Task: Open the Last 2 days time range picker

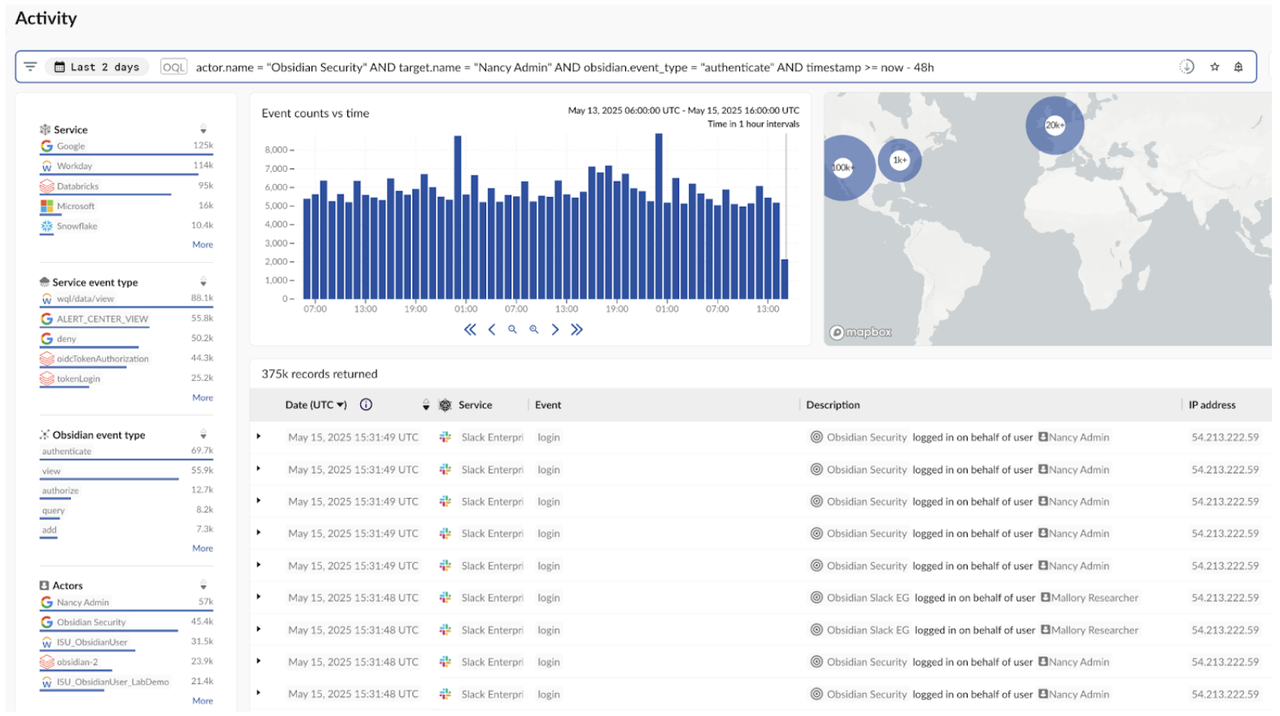Action: [x=97, y=67]
